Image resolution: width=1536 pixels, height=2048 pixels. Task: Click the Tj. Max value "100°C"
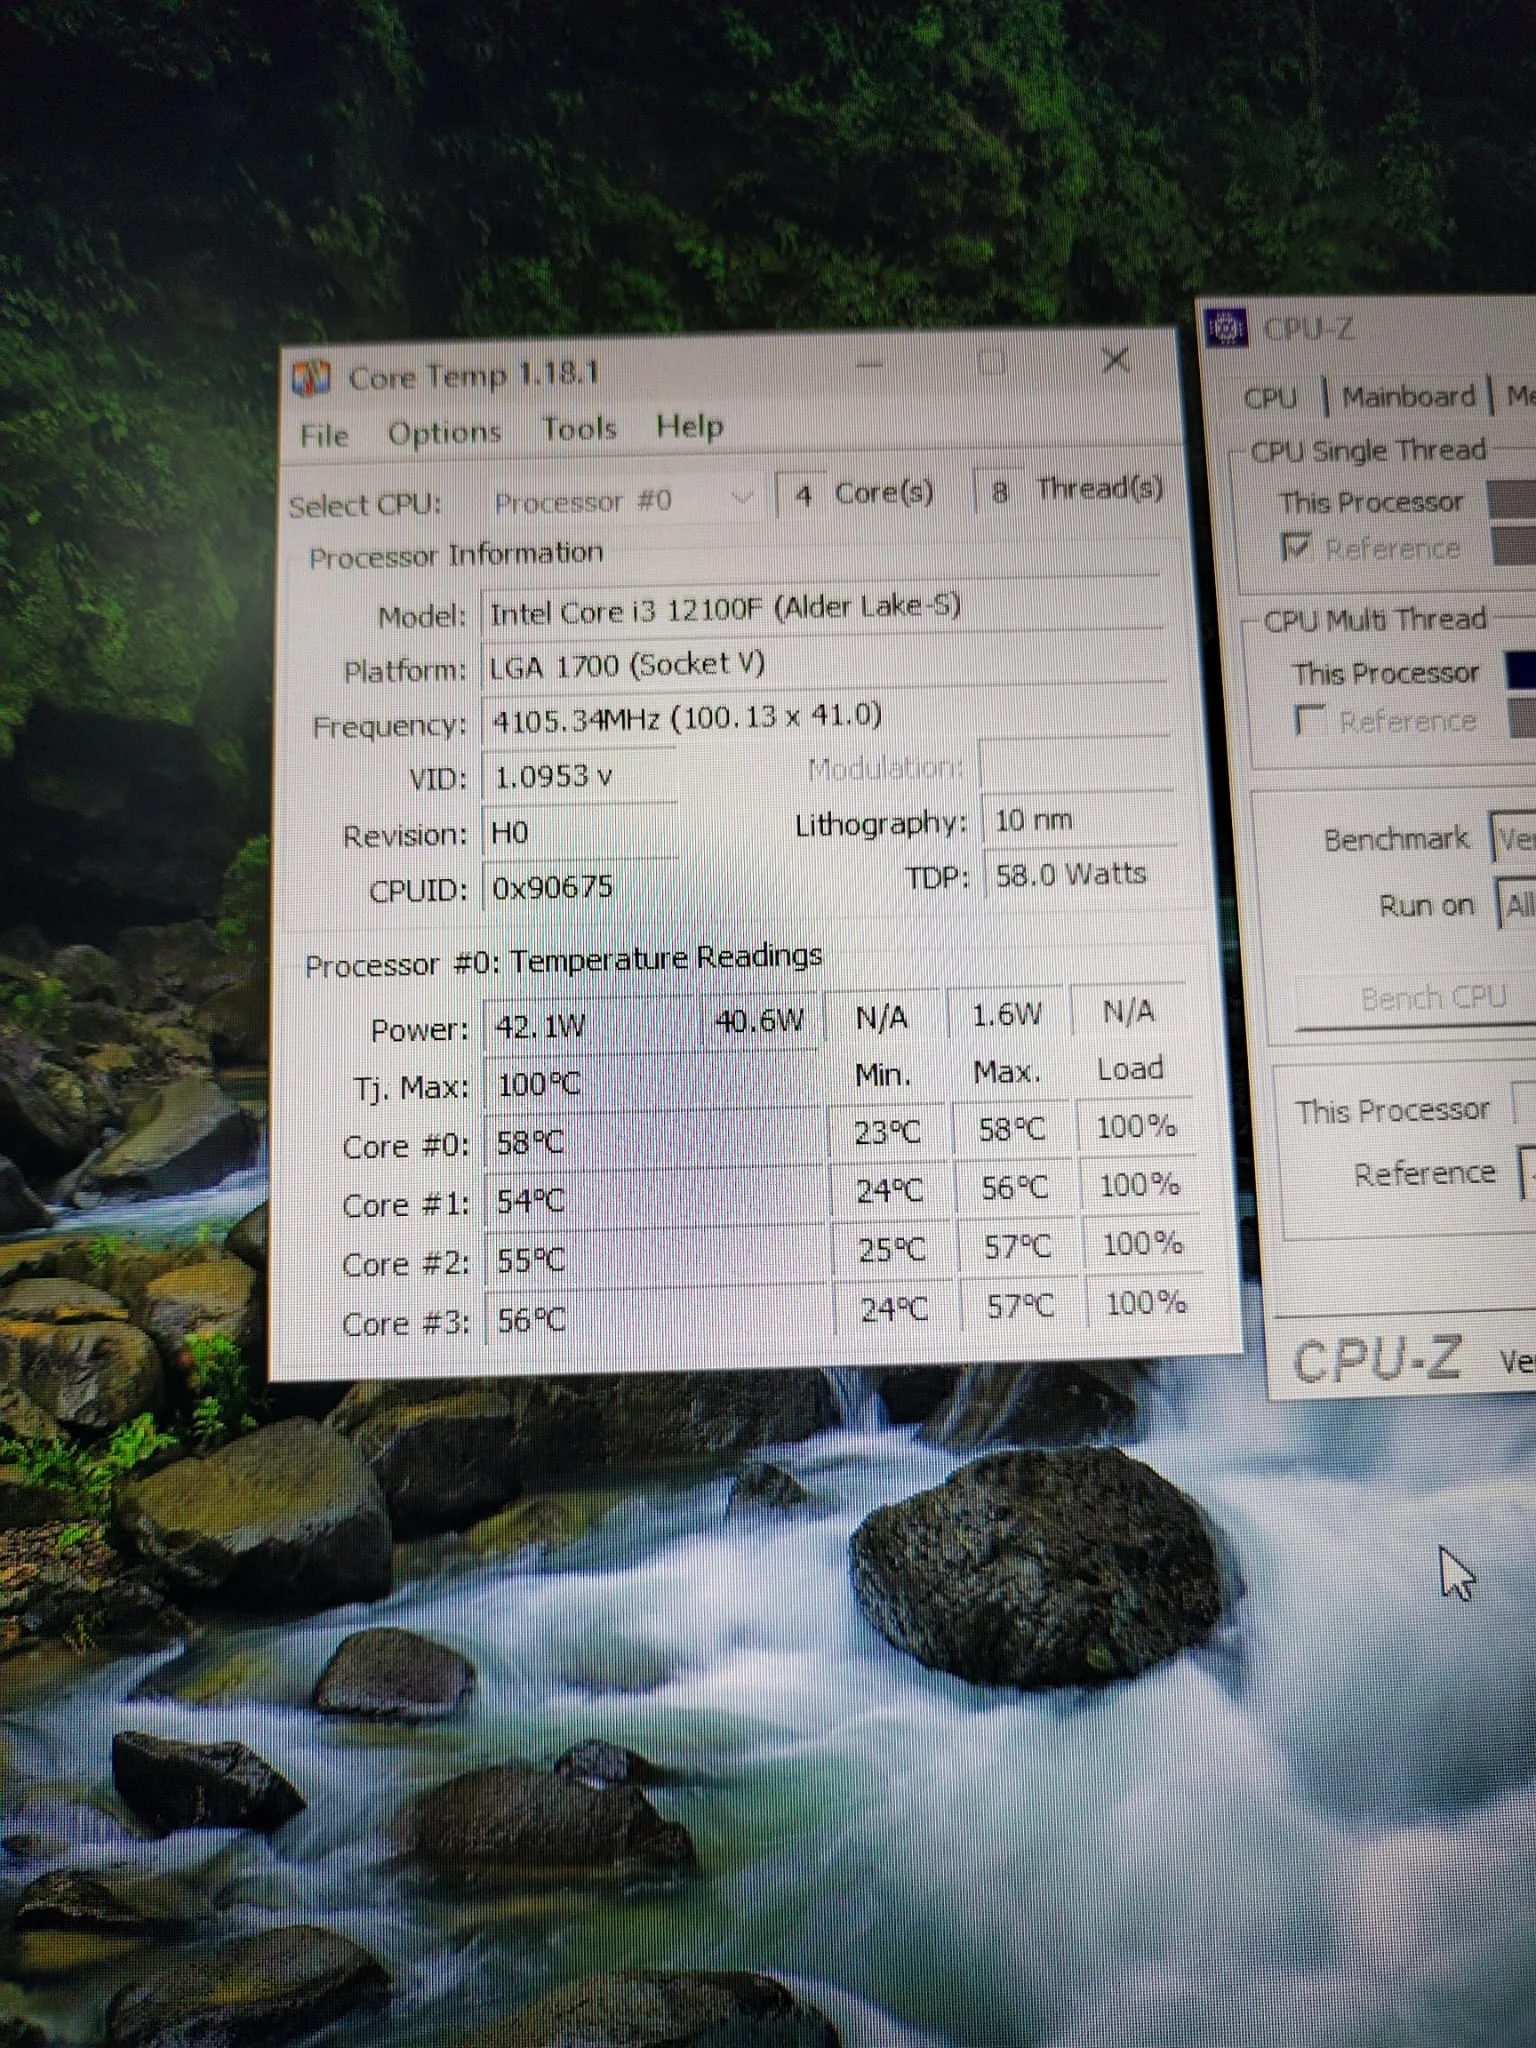click(538, 1085)
